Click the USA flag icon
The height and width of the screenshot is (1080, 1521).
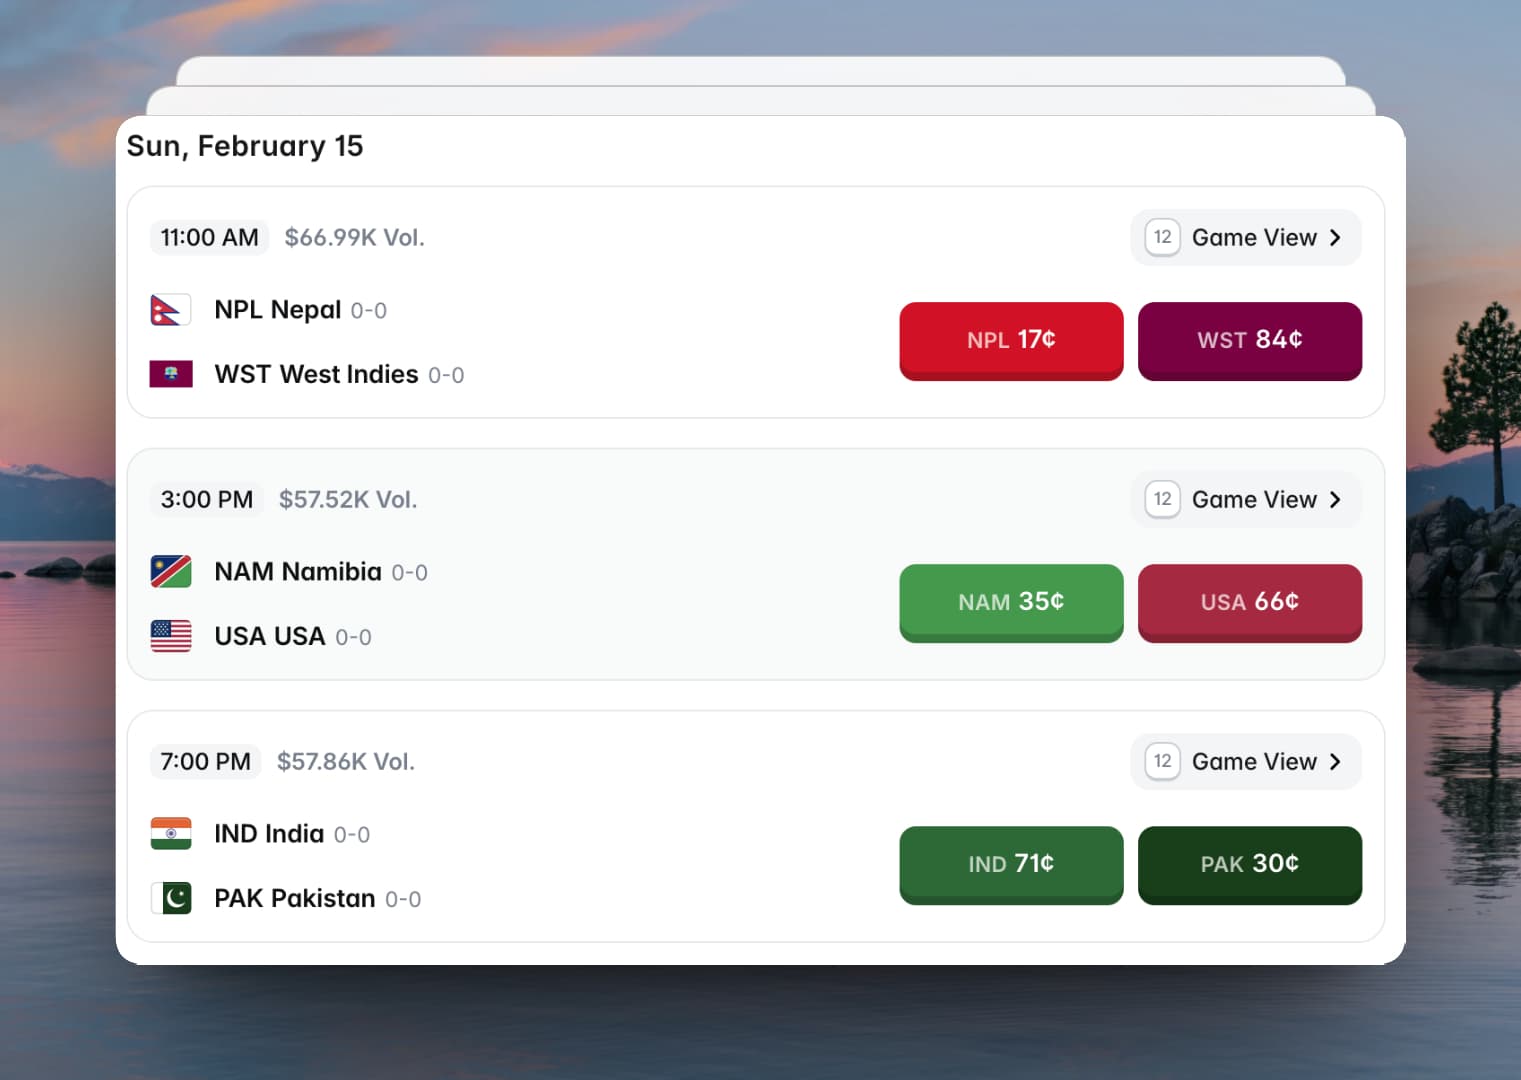(171, 636)
